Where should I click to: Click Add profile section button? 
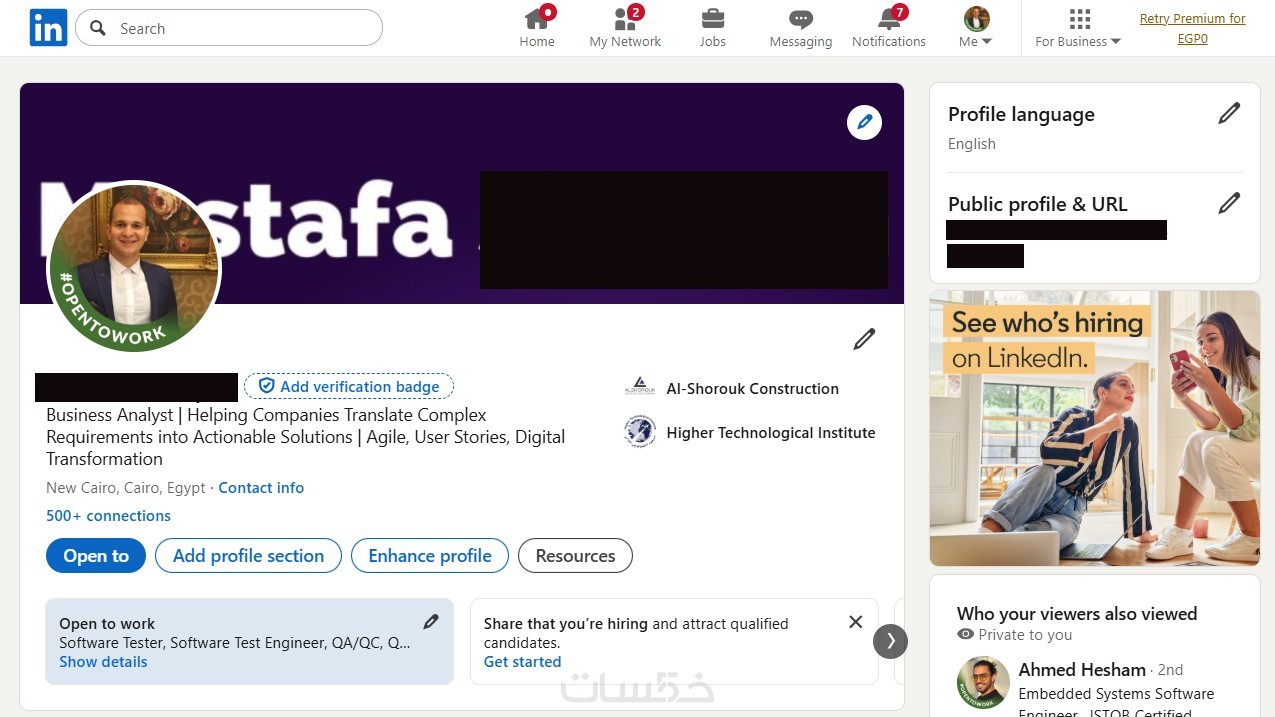pos(248,556)
